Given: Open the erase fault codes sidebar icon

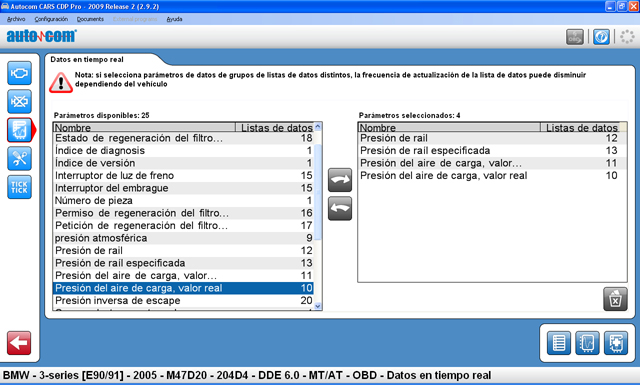Looking at the screenshot, I should pos(19,101).
